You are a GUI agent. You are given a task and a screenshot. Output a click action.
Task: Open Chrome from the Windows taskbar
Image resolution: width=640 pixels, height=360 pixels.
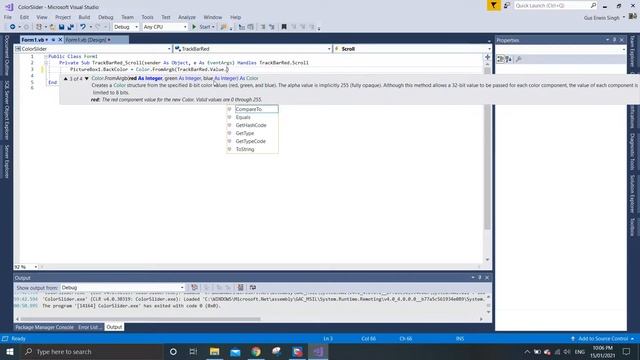[256, 351]
